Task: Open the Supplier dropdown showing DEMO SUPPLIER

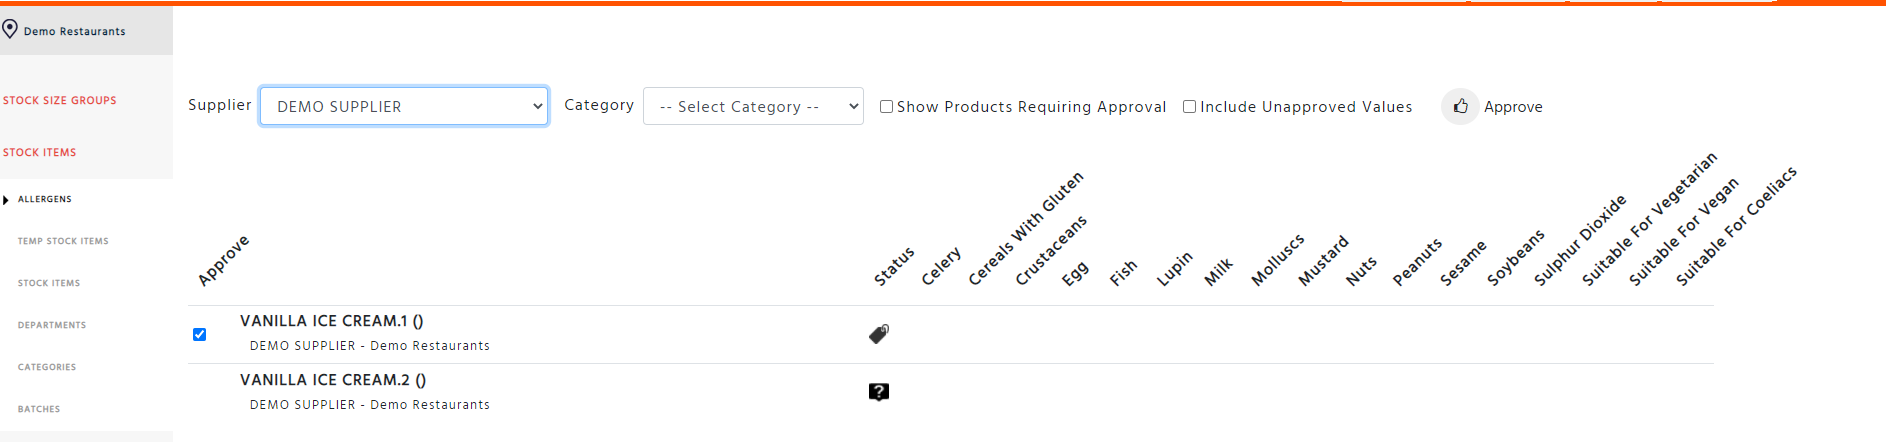Action: click(404, 106)
